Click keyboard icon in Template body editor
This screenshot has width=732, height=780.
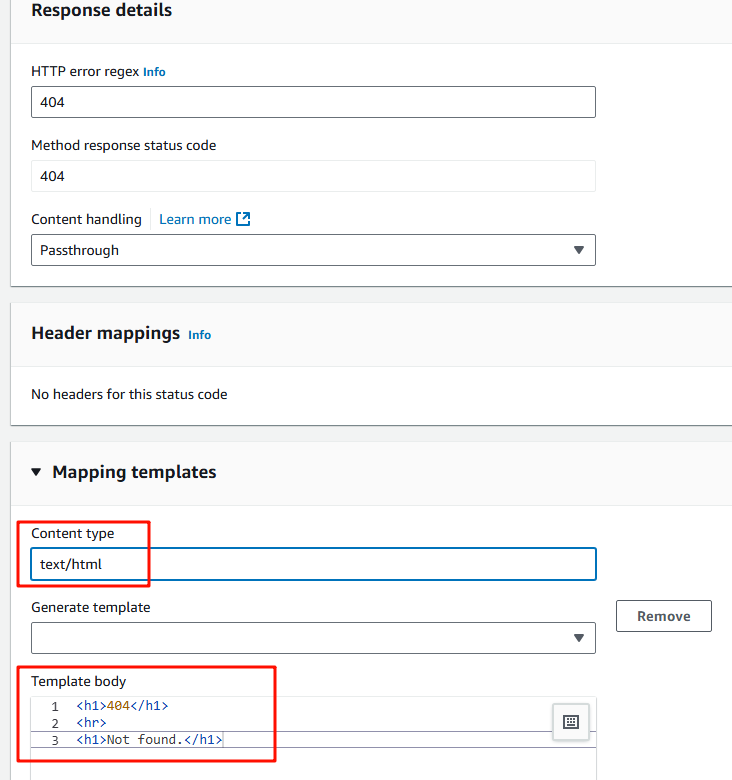coord(571,722)
